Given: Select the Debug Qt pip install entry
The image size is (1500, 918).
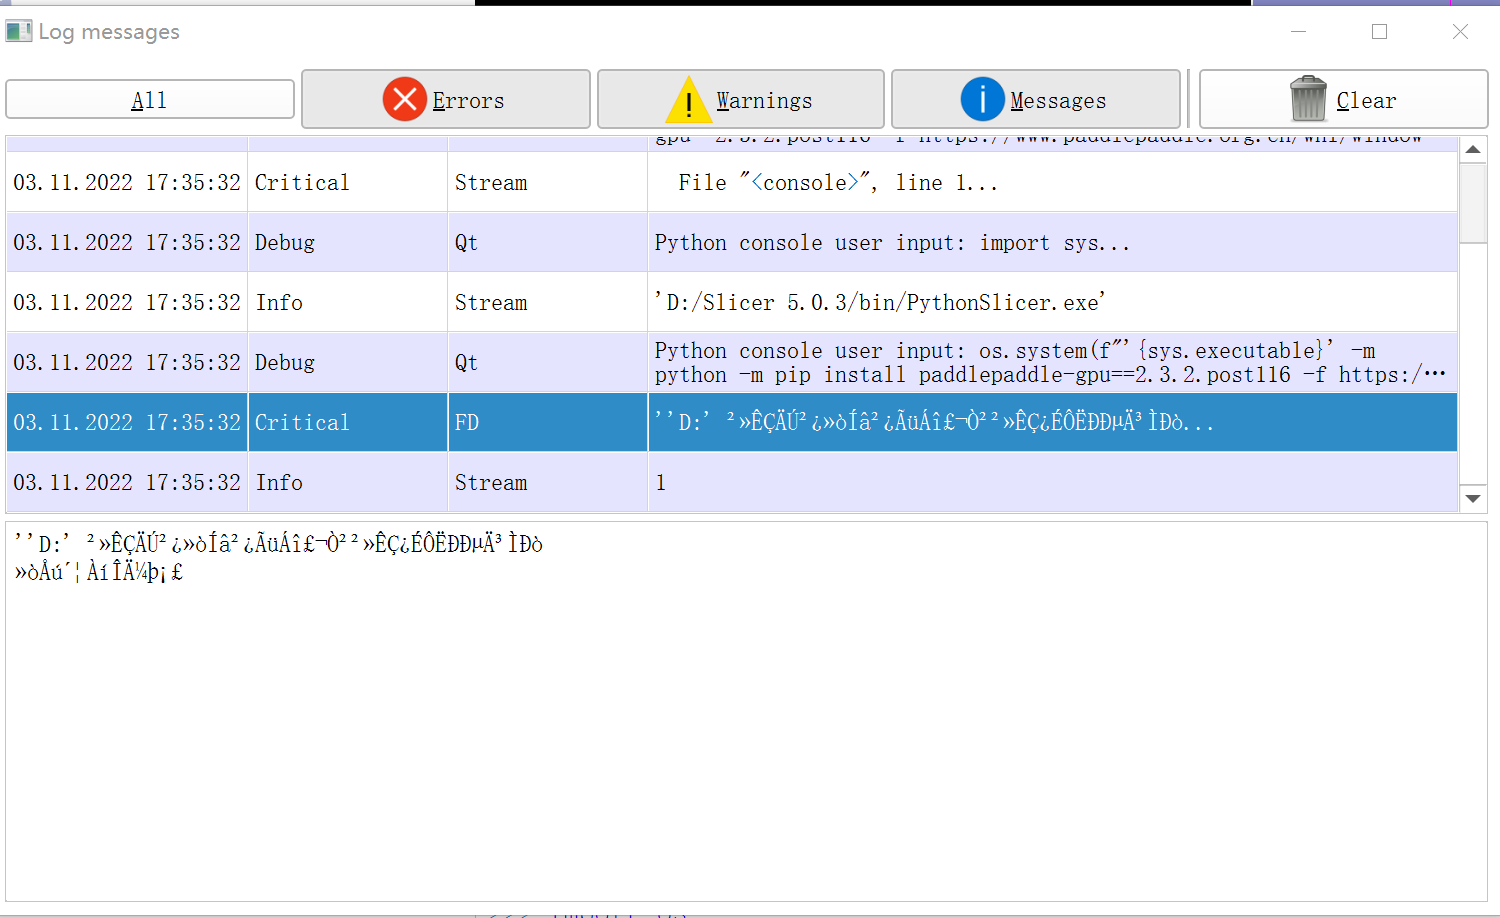Looking at the screenshot, I should [x=700, y=362].
